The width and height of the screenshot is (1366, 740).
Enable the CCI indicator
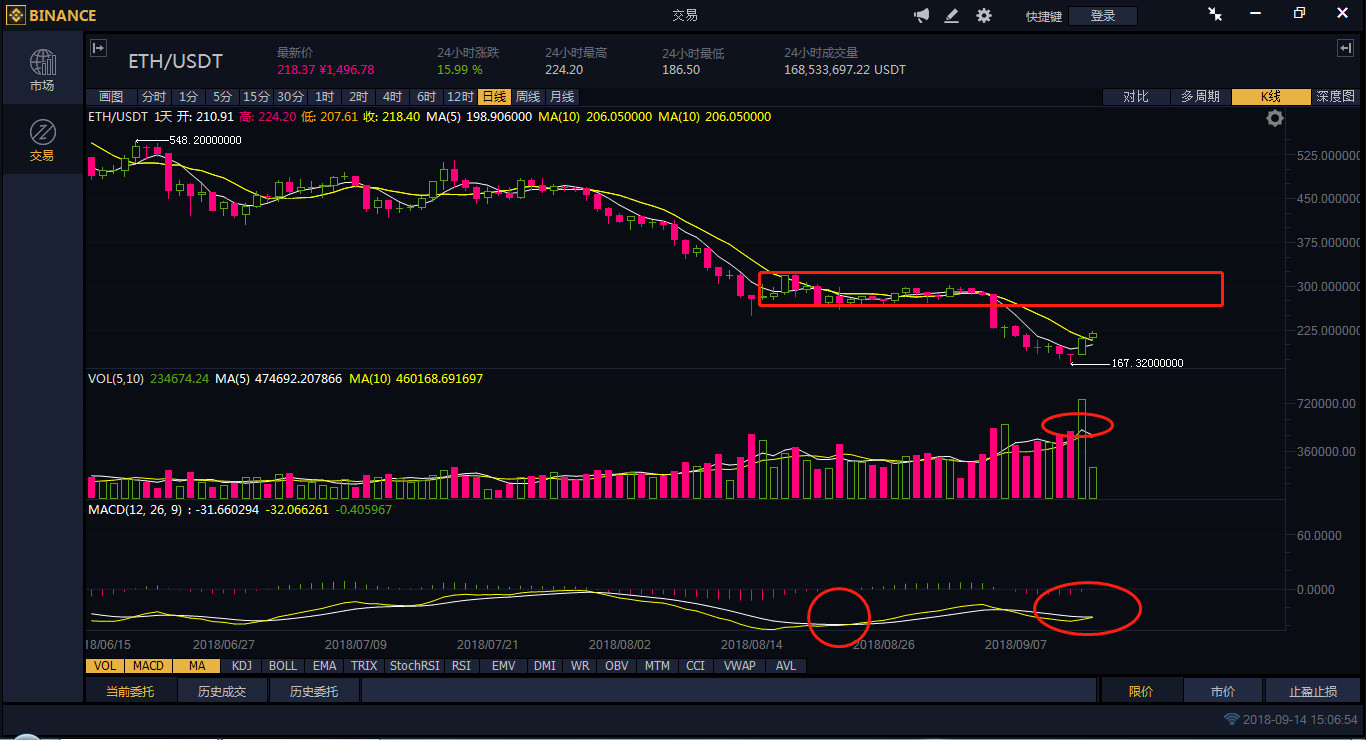695,665
